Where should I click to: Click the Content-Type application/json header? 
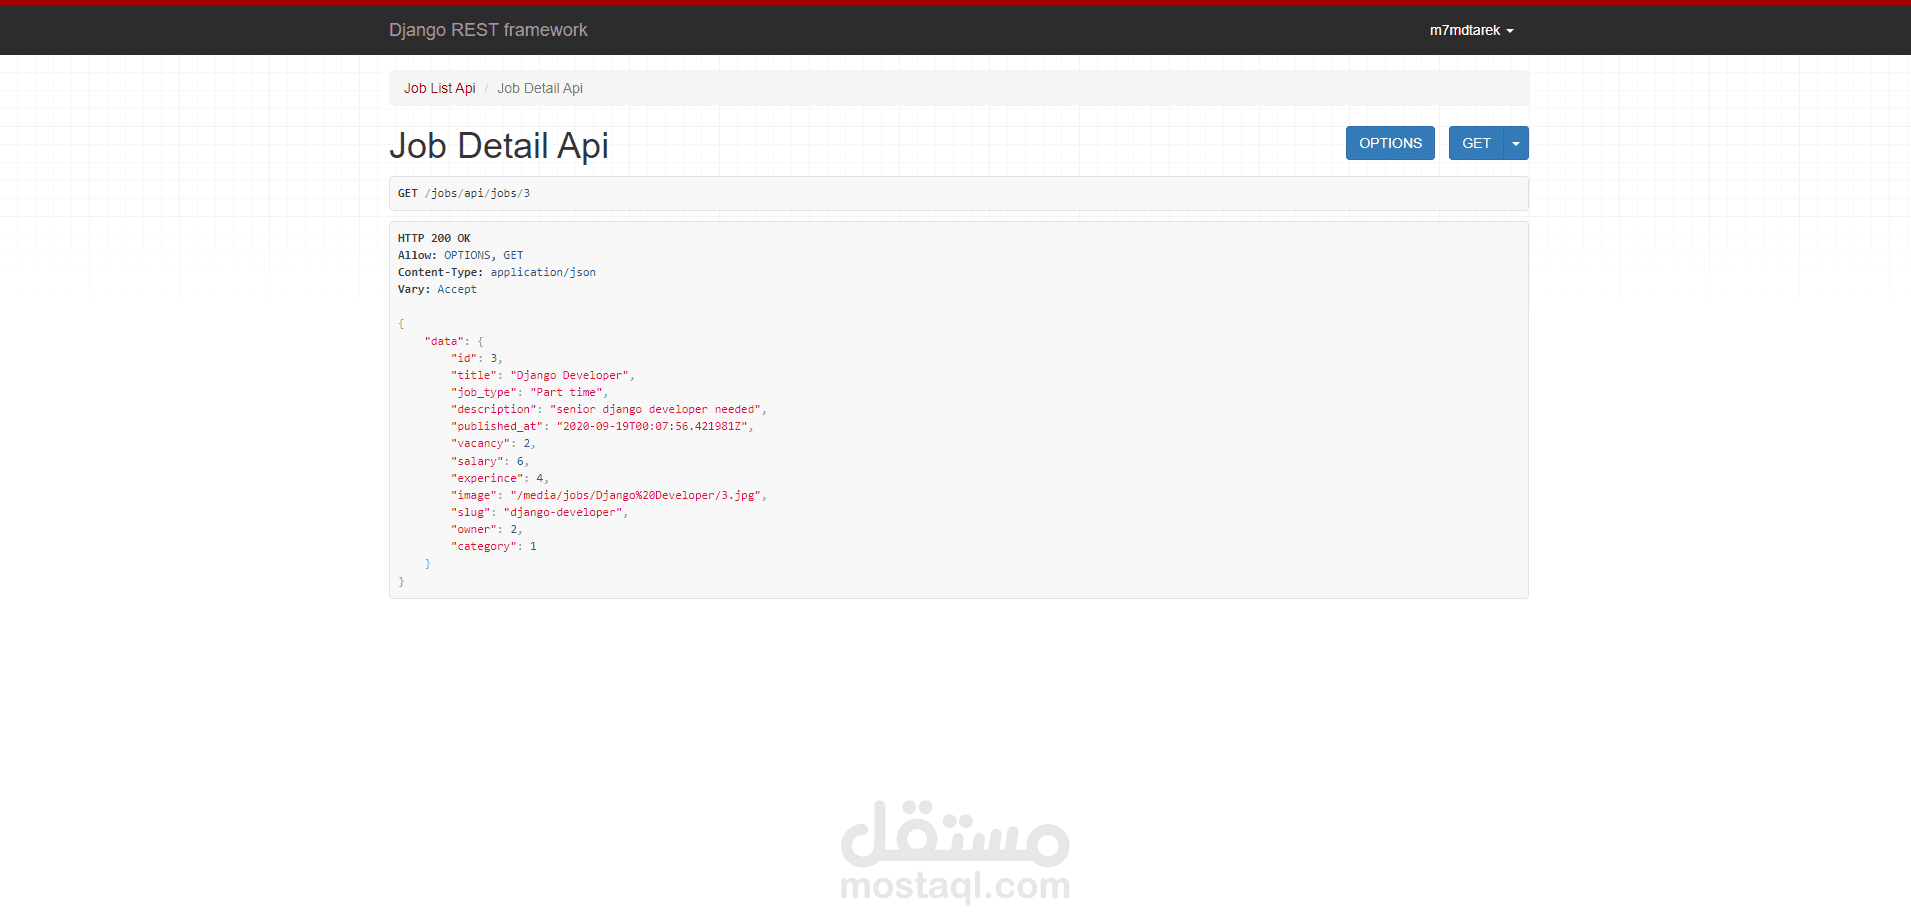click(497, 272)
